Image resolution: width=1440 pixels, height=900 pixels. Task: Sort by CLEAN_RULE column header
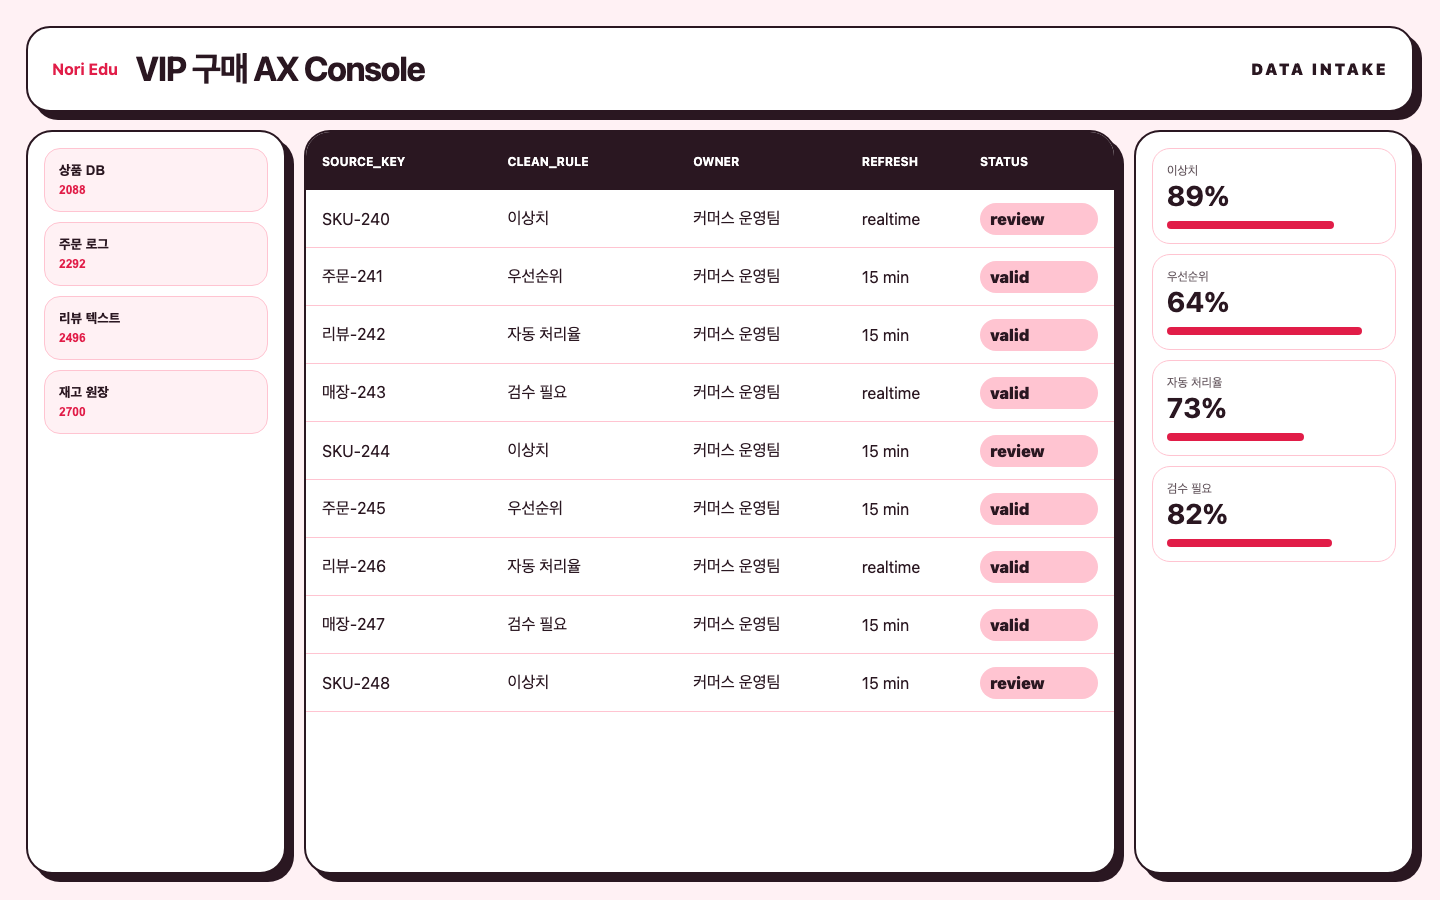click(548, 161)
